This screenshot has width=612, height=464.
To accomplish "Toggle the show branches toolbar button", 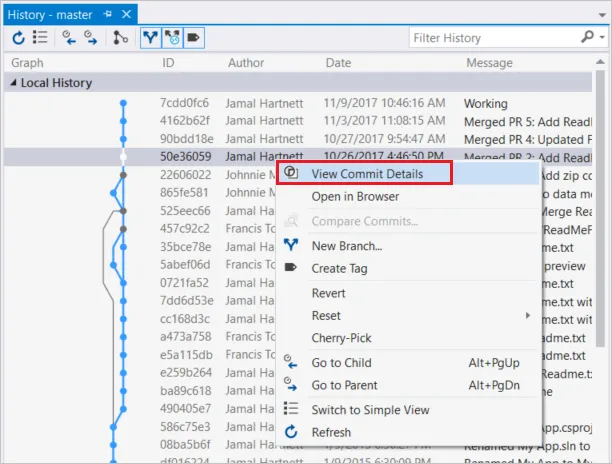I will point(151,38).
